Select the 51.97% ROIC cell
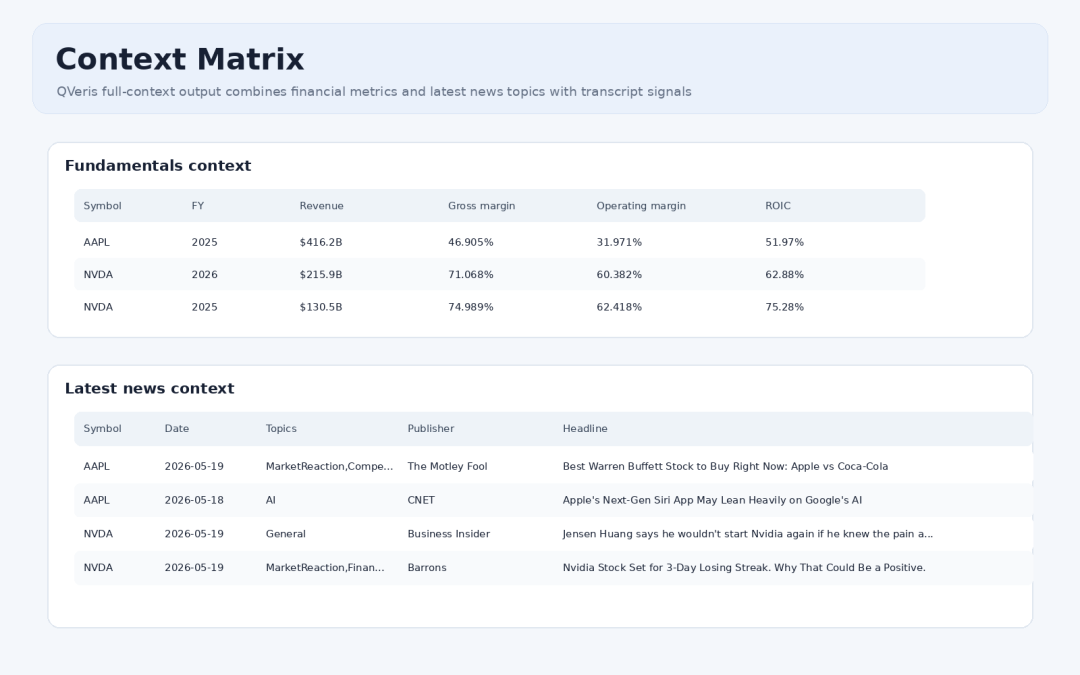The height and width of the screenshot is (675, 1080). [785, 242]
